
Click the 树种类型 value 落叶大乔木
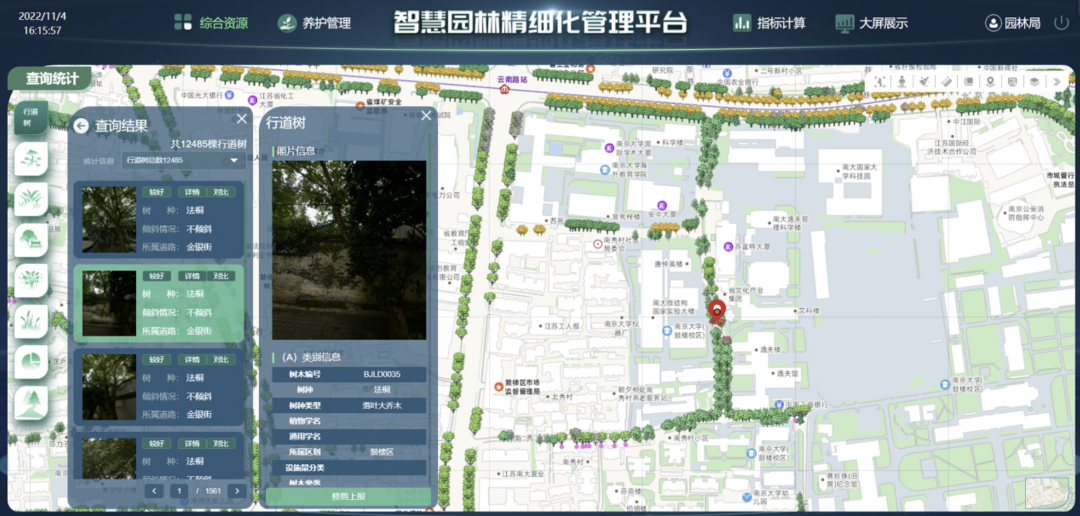382,406
